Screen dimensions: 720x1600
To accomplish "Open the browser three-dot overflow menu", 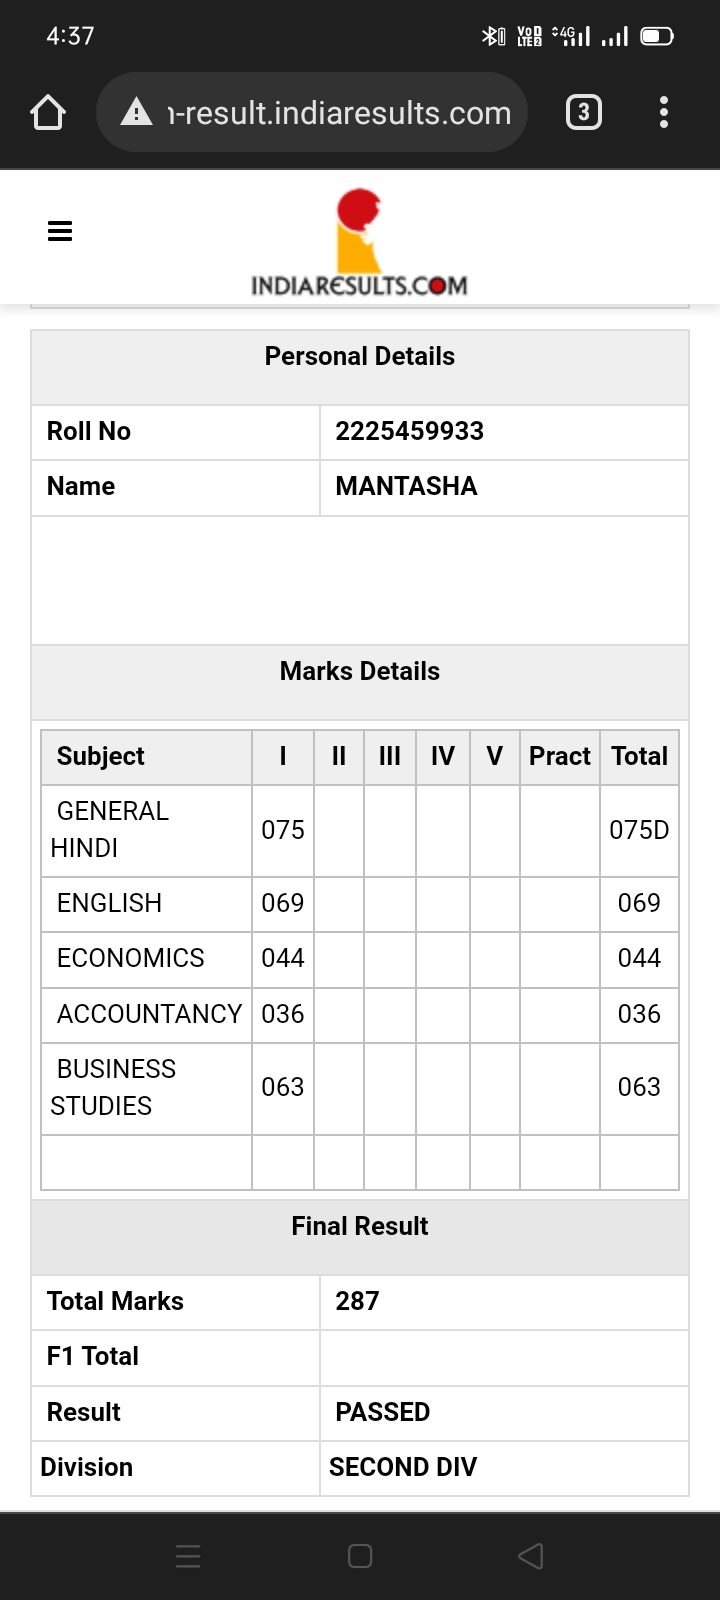I will pos(664,112).
